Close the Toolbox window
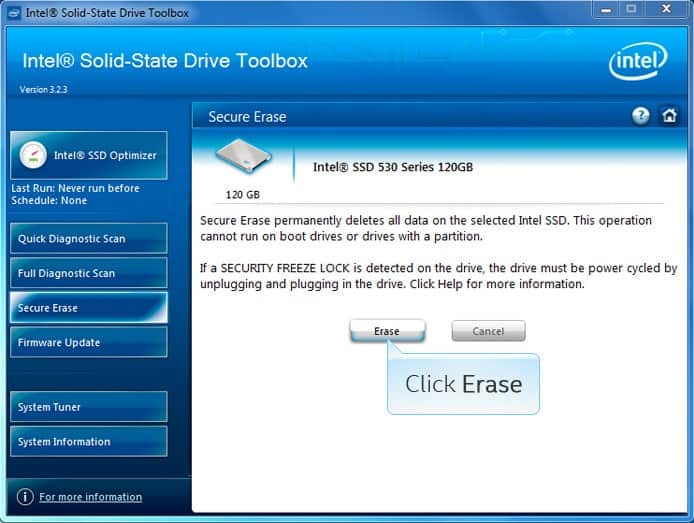Viewport: 694px width, 523px height. pyautogui.click(x=666, y=9)
